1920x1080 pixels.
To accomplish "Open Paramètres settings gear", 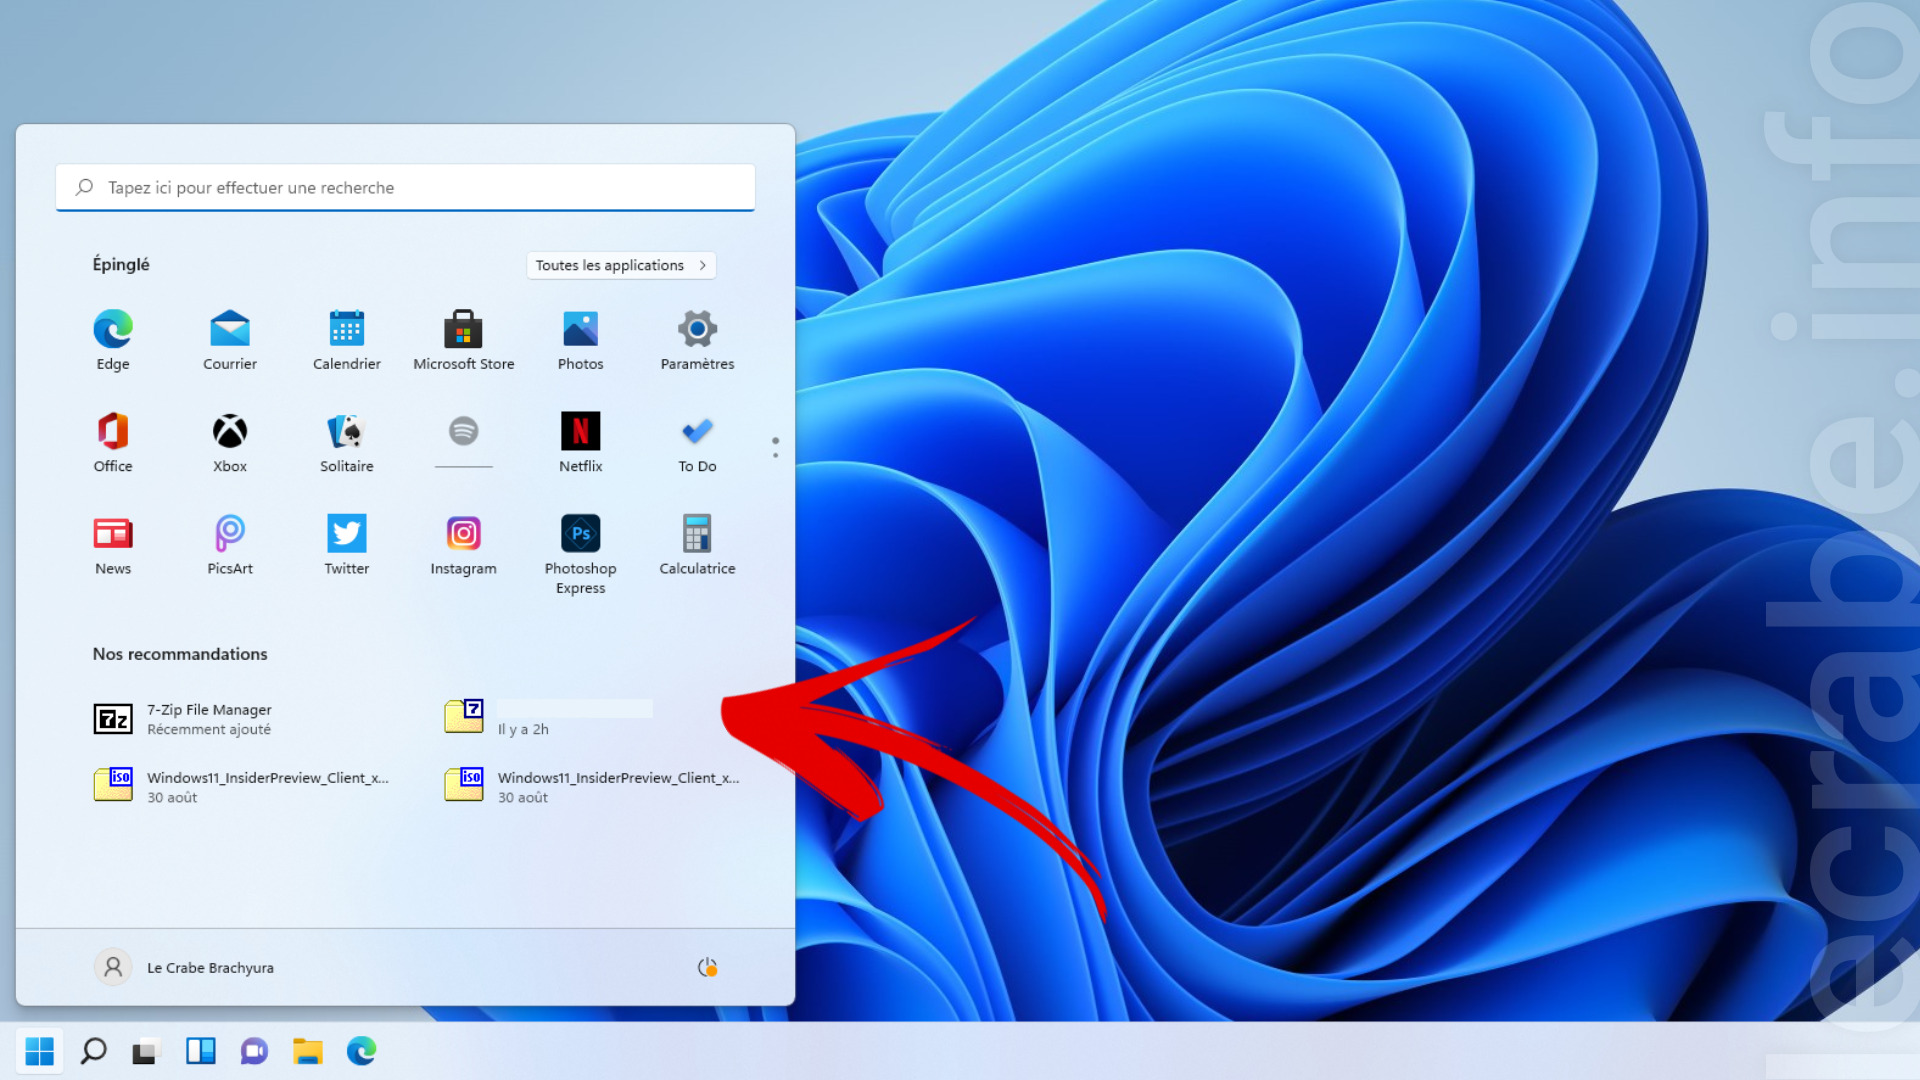I will (698, 340).
